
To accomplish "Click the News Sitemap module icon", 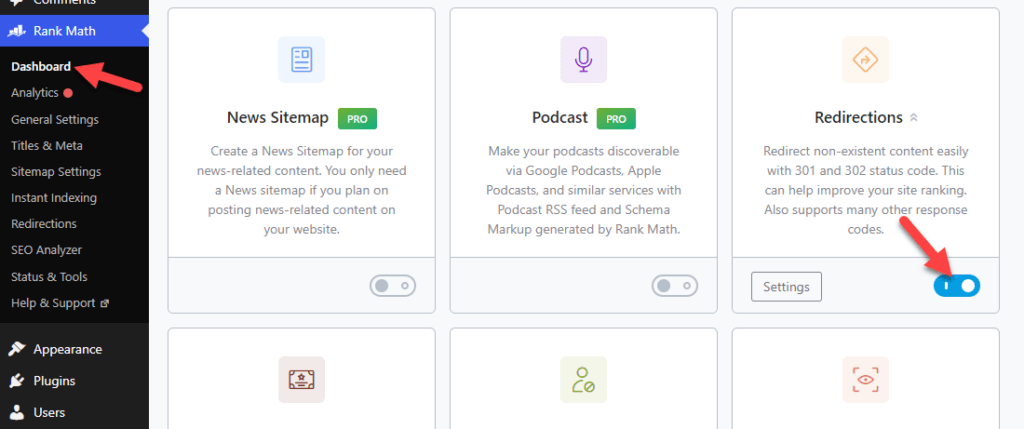I will point(301,59).
